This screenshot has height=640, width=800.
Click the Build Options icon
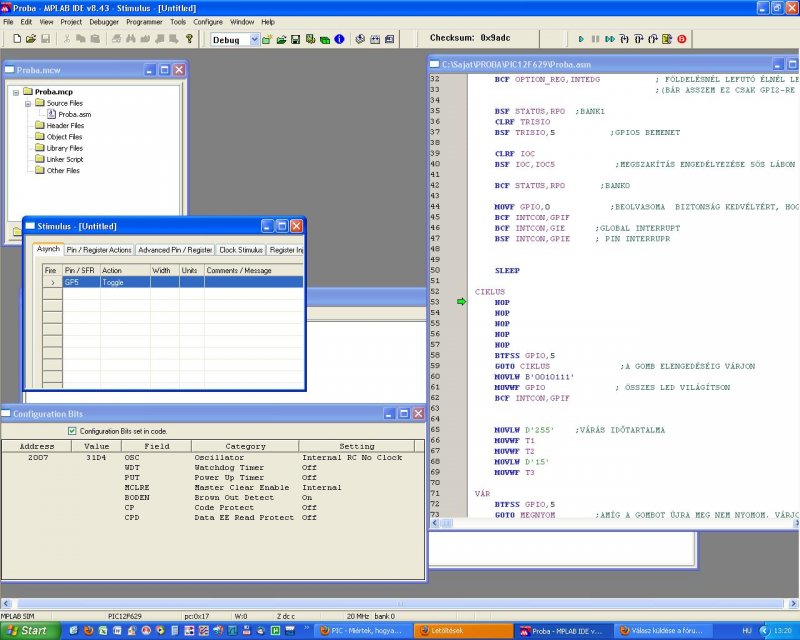310,39
